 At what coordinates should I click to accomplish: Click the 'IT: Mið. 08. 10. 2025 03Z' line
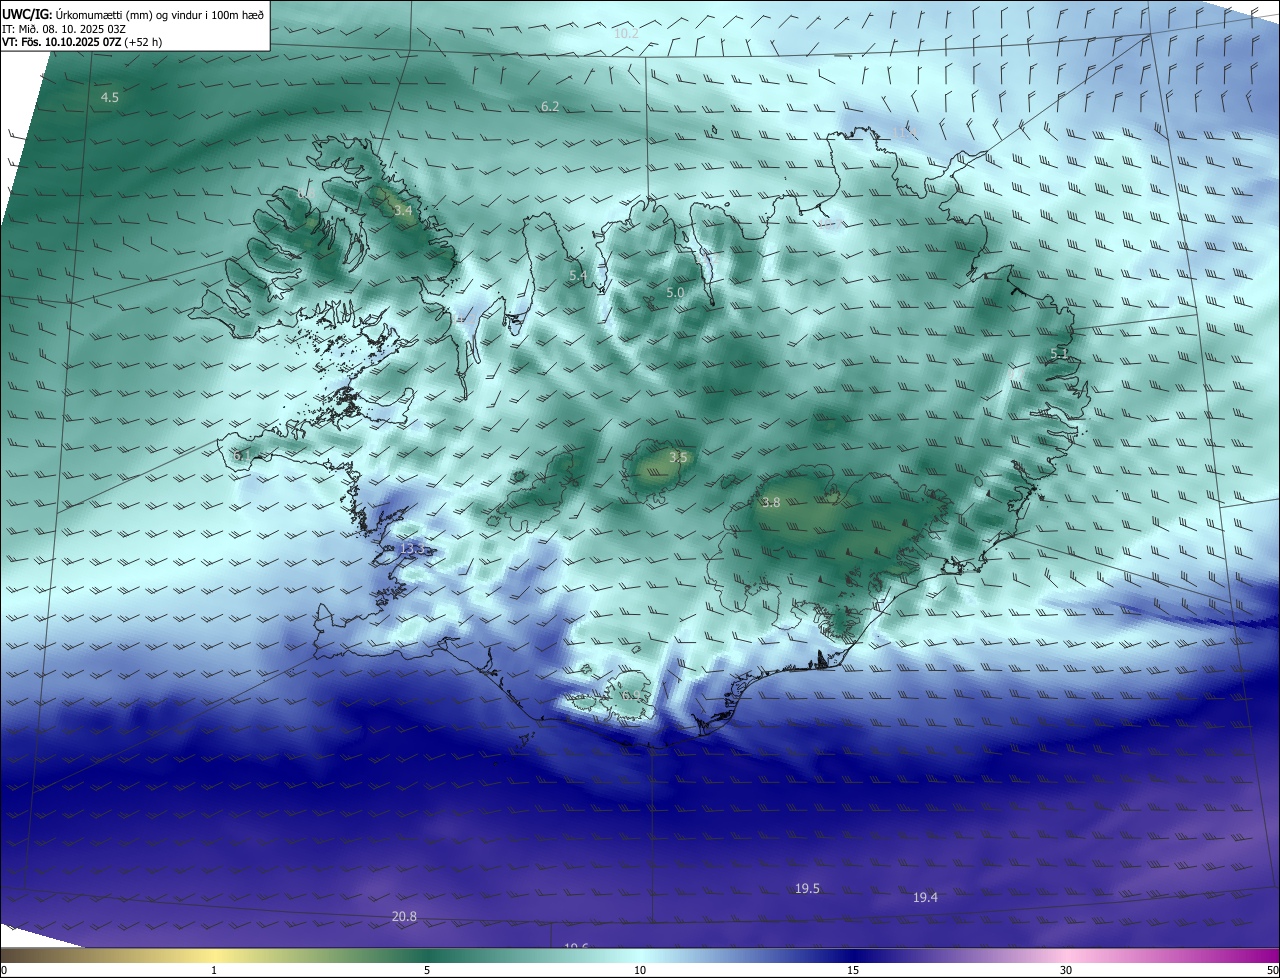point(64,29)
